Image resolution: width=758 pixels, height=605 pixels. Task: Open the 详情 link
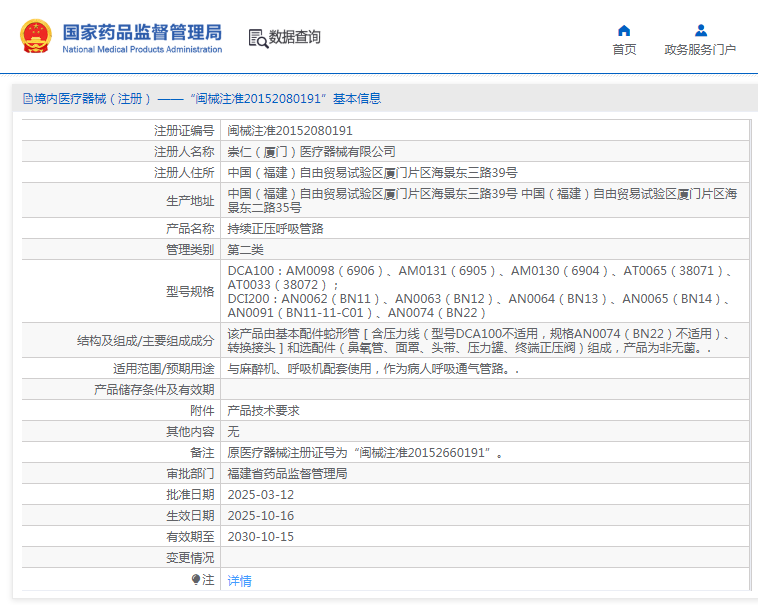tap(239, 580)
